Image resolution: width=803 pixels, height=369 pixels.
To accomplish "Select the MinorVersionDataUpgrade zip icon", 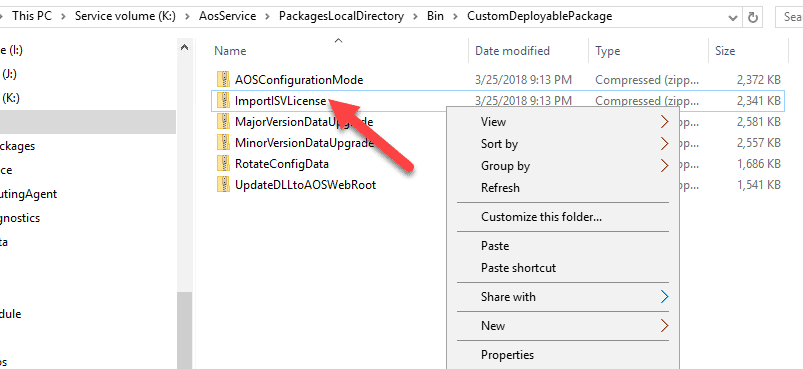I will tap(223, 143).
